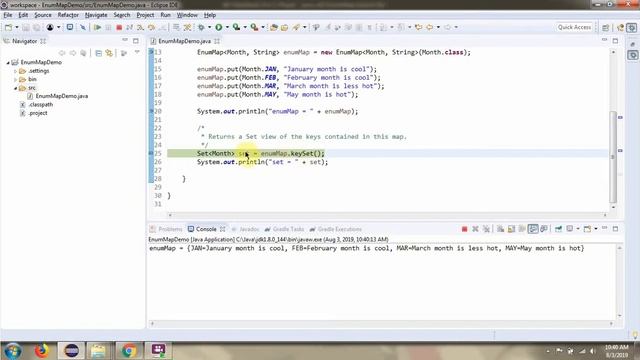Open the Back history dropdown arrow

438,27
